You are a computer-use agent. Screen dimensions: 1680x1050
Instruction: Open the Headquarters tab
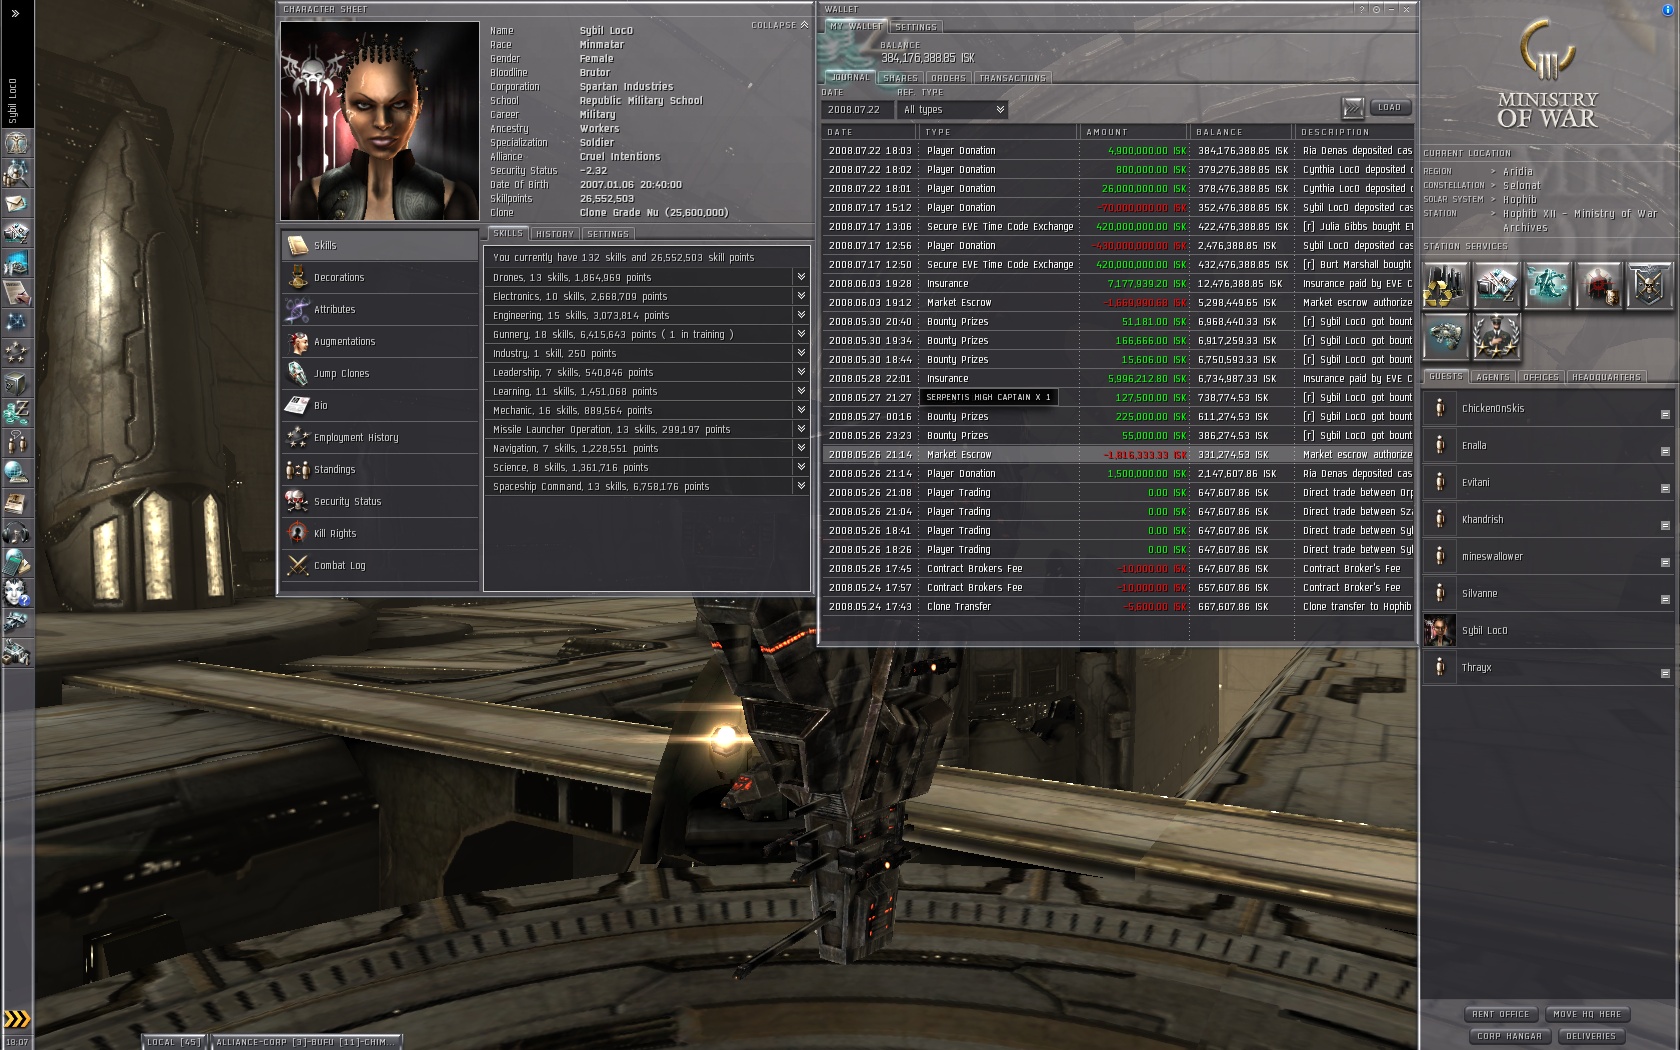click(1606, 377)
